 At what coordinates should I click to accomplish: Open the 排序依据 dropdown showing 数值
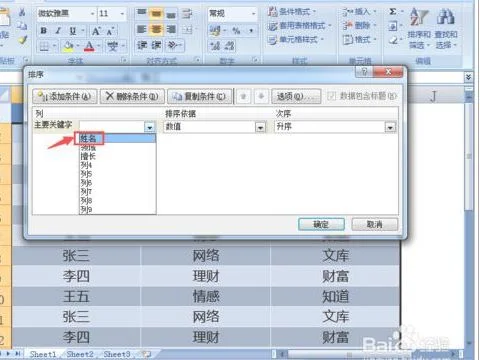click(260, 127)
